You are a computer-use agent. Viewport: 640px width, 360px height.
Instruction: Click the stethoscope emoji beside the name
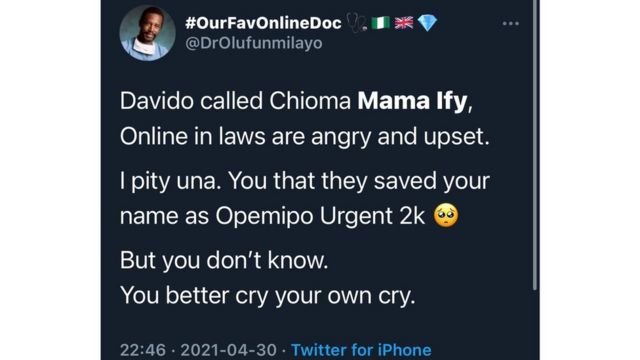point(357,23)
